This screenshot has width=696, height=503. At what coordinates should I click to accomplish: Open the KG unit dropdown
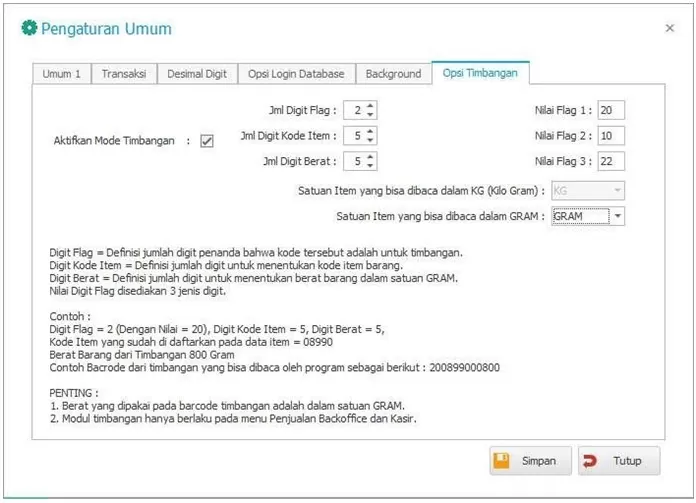point(617,190)
